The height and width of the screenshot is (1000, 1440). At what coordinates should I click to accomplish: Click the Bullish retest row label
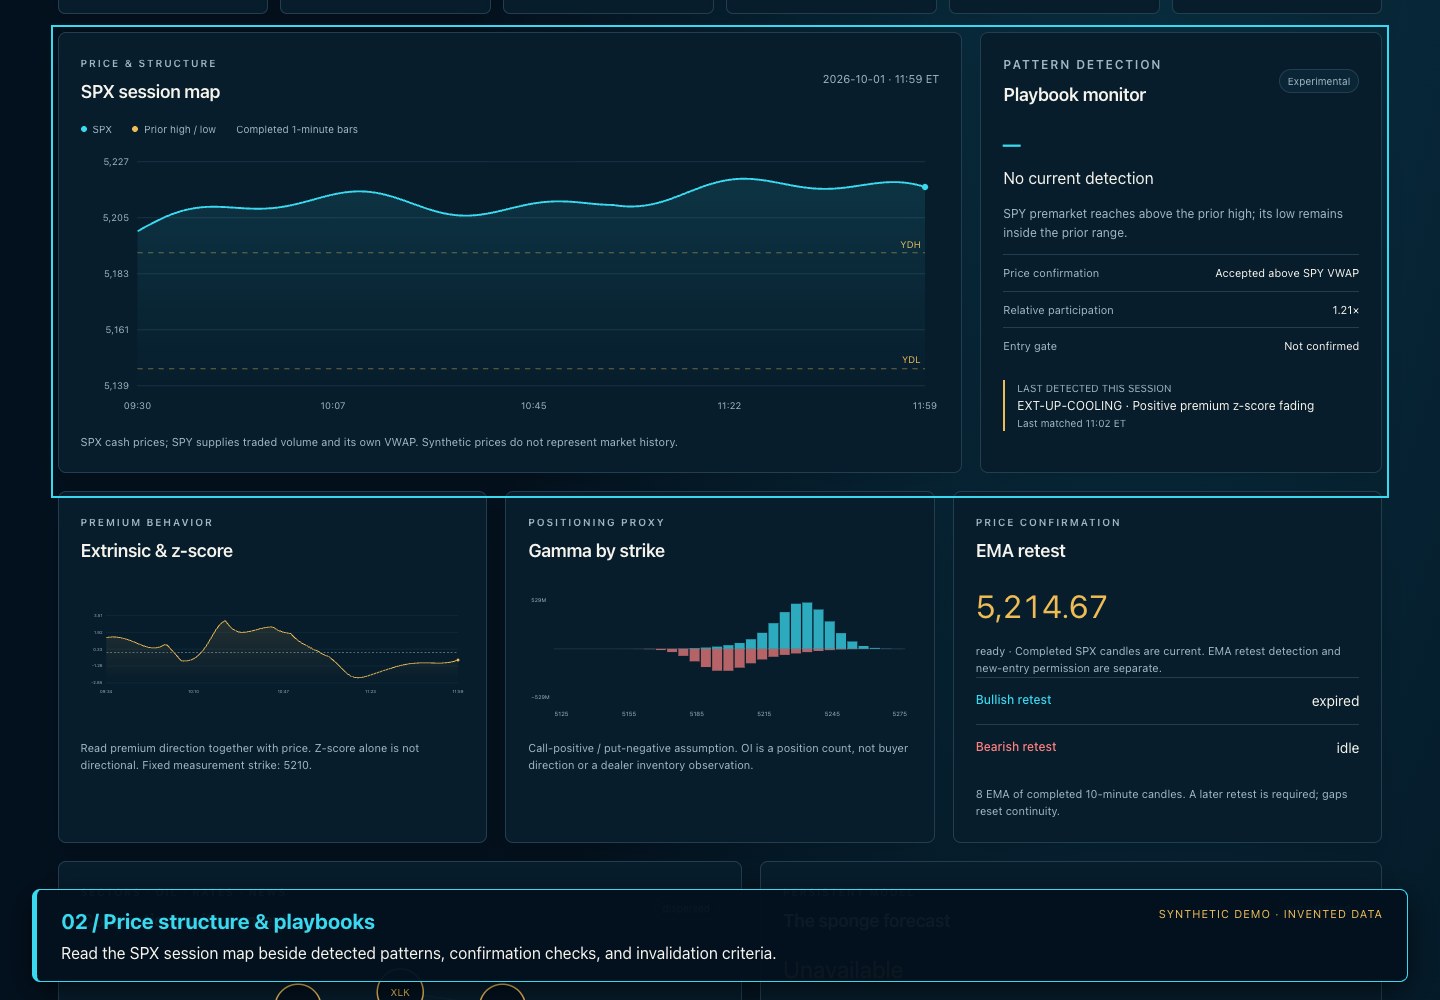click(1013, 700)
